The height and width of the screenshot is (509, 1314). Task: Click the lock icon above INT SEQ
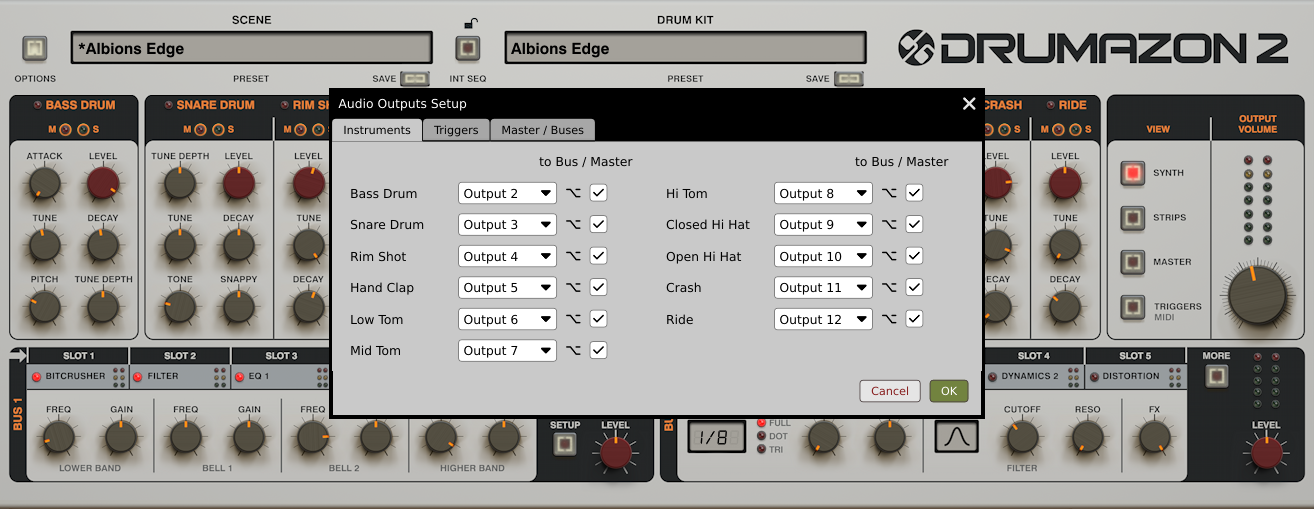pos(468,23)
